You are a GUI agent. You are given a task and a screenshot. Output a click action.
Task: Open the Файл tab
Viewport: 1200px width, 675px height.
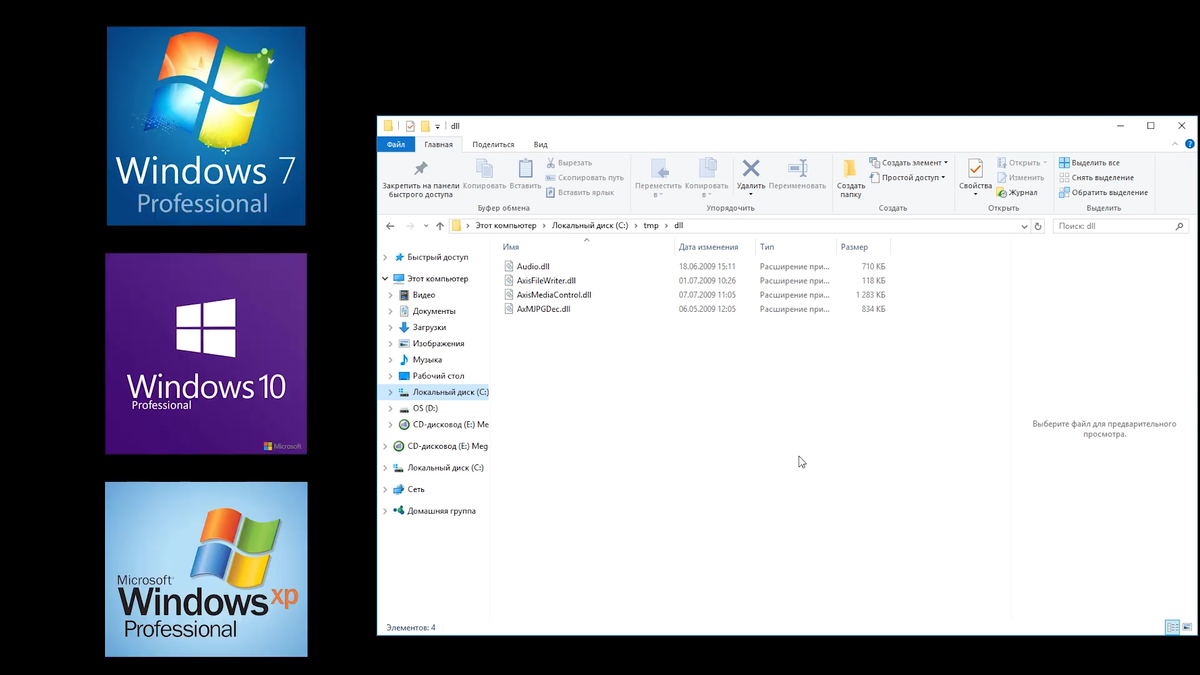coord(396,144)
